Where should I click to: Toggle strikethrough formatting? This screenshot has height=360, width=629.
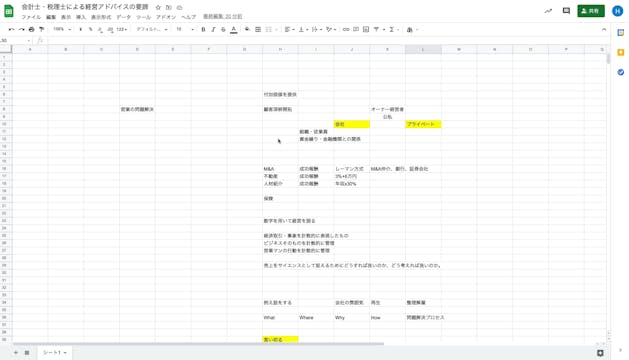(223, 29)
